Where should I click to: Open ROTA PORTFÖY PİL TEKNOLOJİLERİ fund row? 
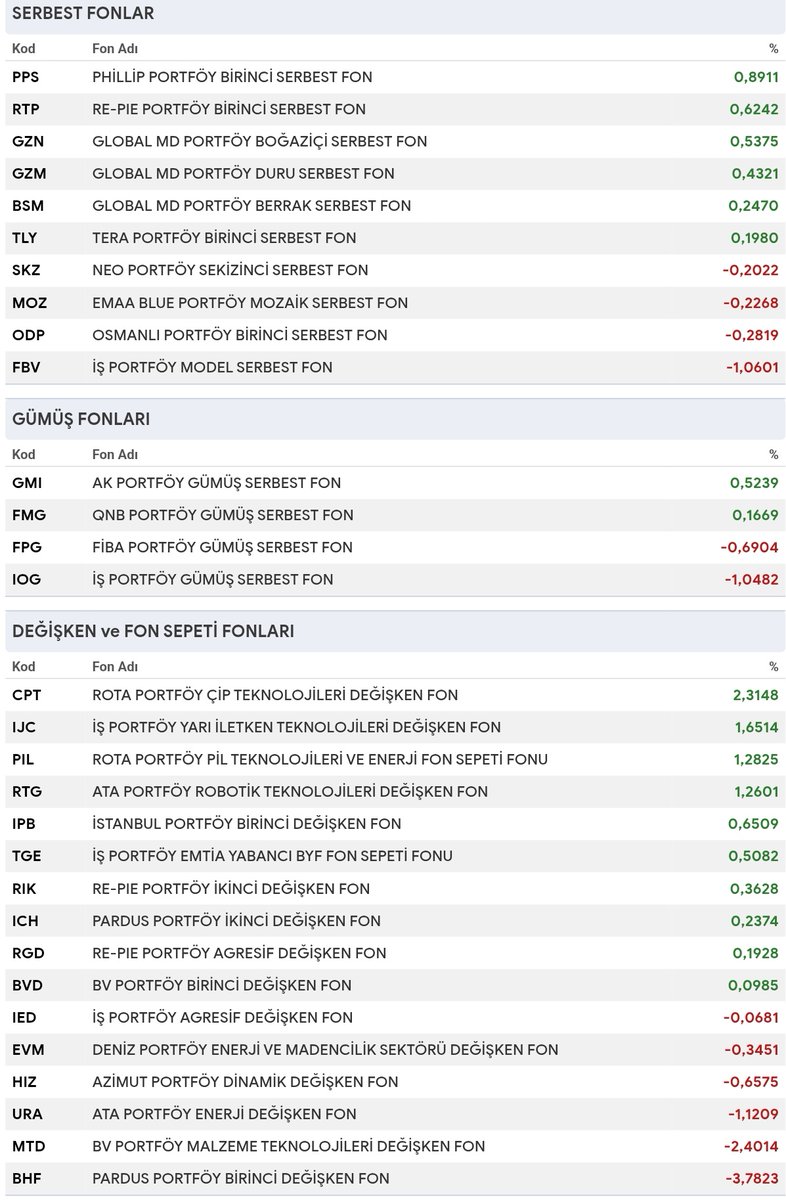(x=395, y=759)
